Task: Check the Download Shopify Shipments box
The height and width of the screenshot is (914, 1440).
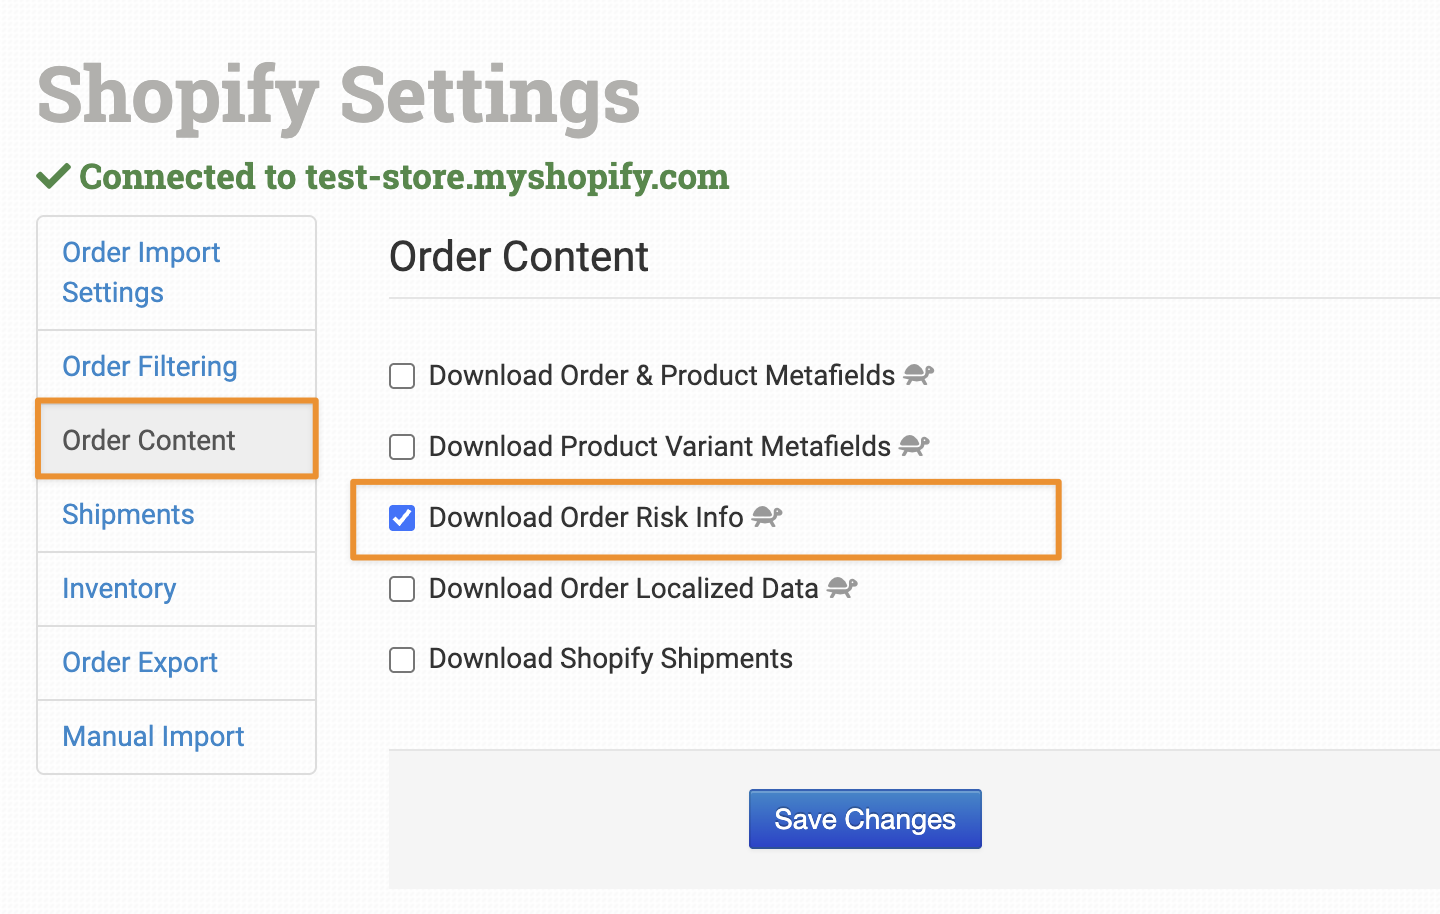Action: point(402,660)
